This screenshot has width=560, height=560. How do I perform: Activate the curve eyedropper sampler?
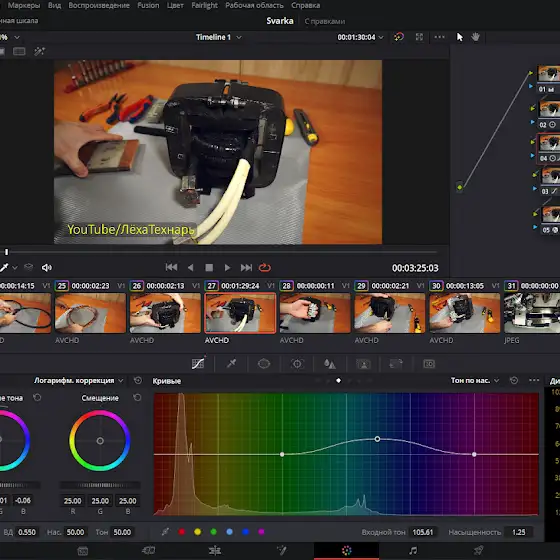point(165,532)
